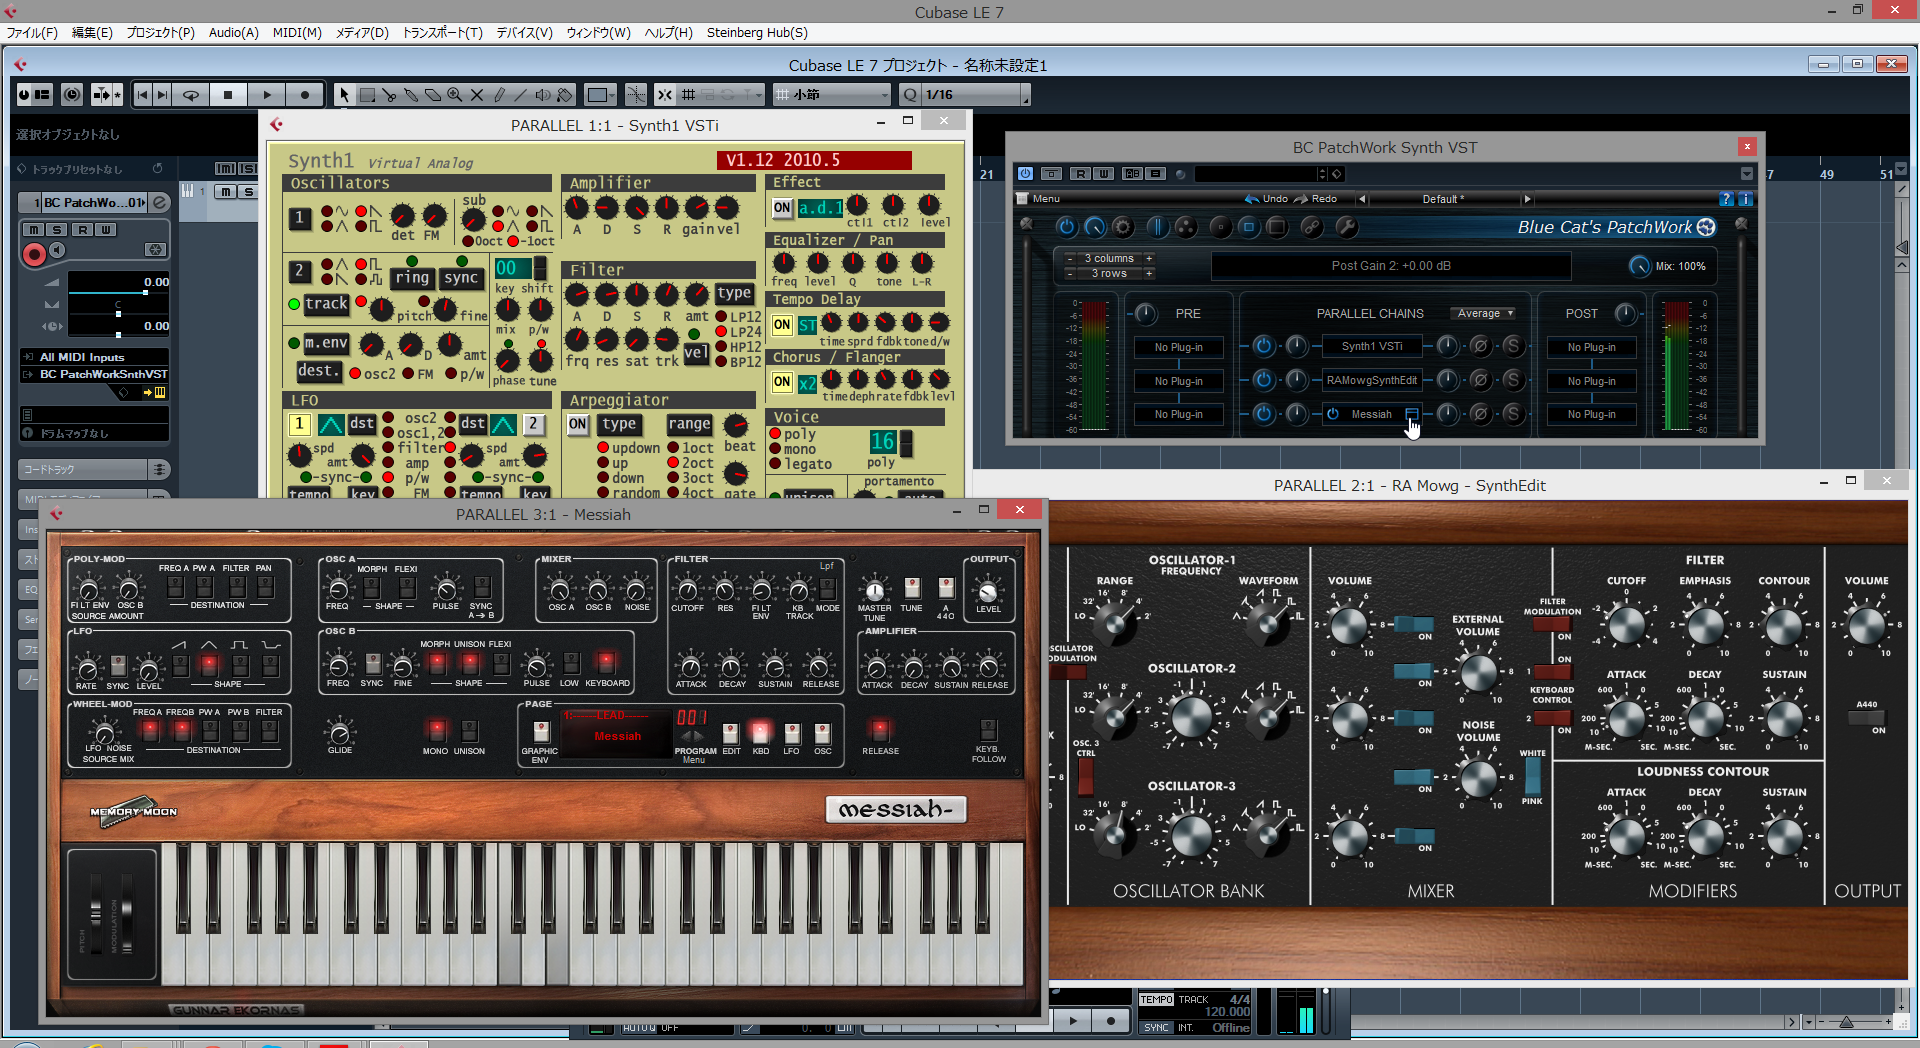
Task: Adjust the track volume slider in inspector
Action: (118, 291)
